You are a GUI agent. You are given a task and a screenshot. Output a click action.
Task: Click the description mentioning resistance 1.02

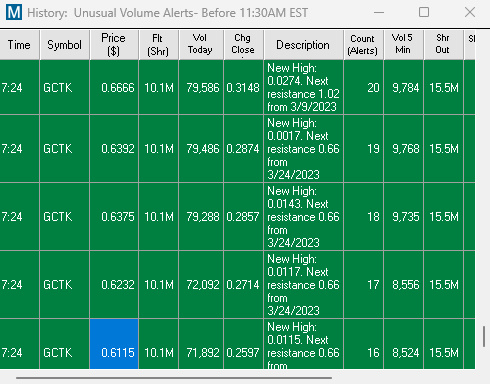303,88
